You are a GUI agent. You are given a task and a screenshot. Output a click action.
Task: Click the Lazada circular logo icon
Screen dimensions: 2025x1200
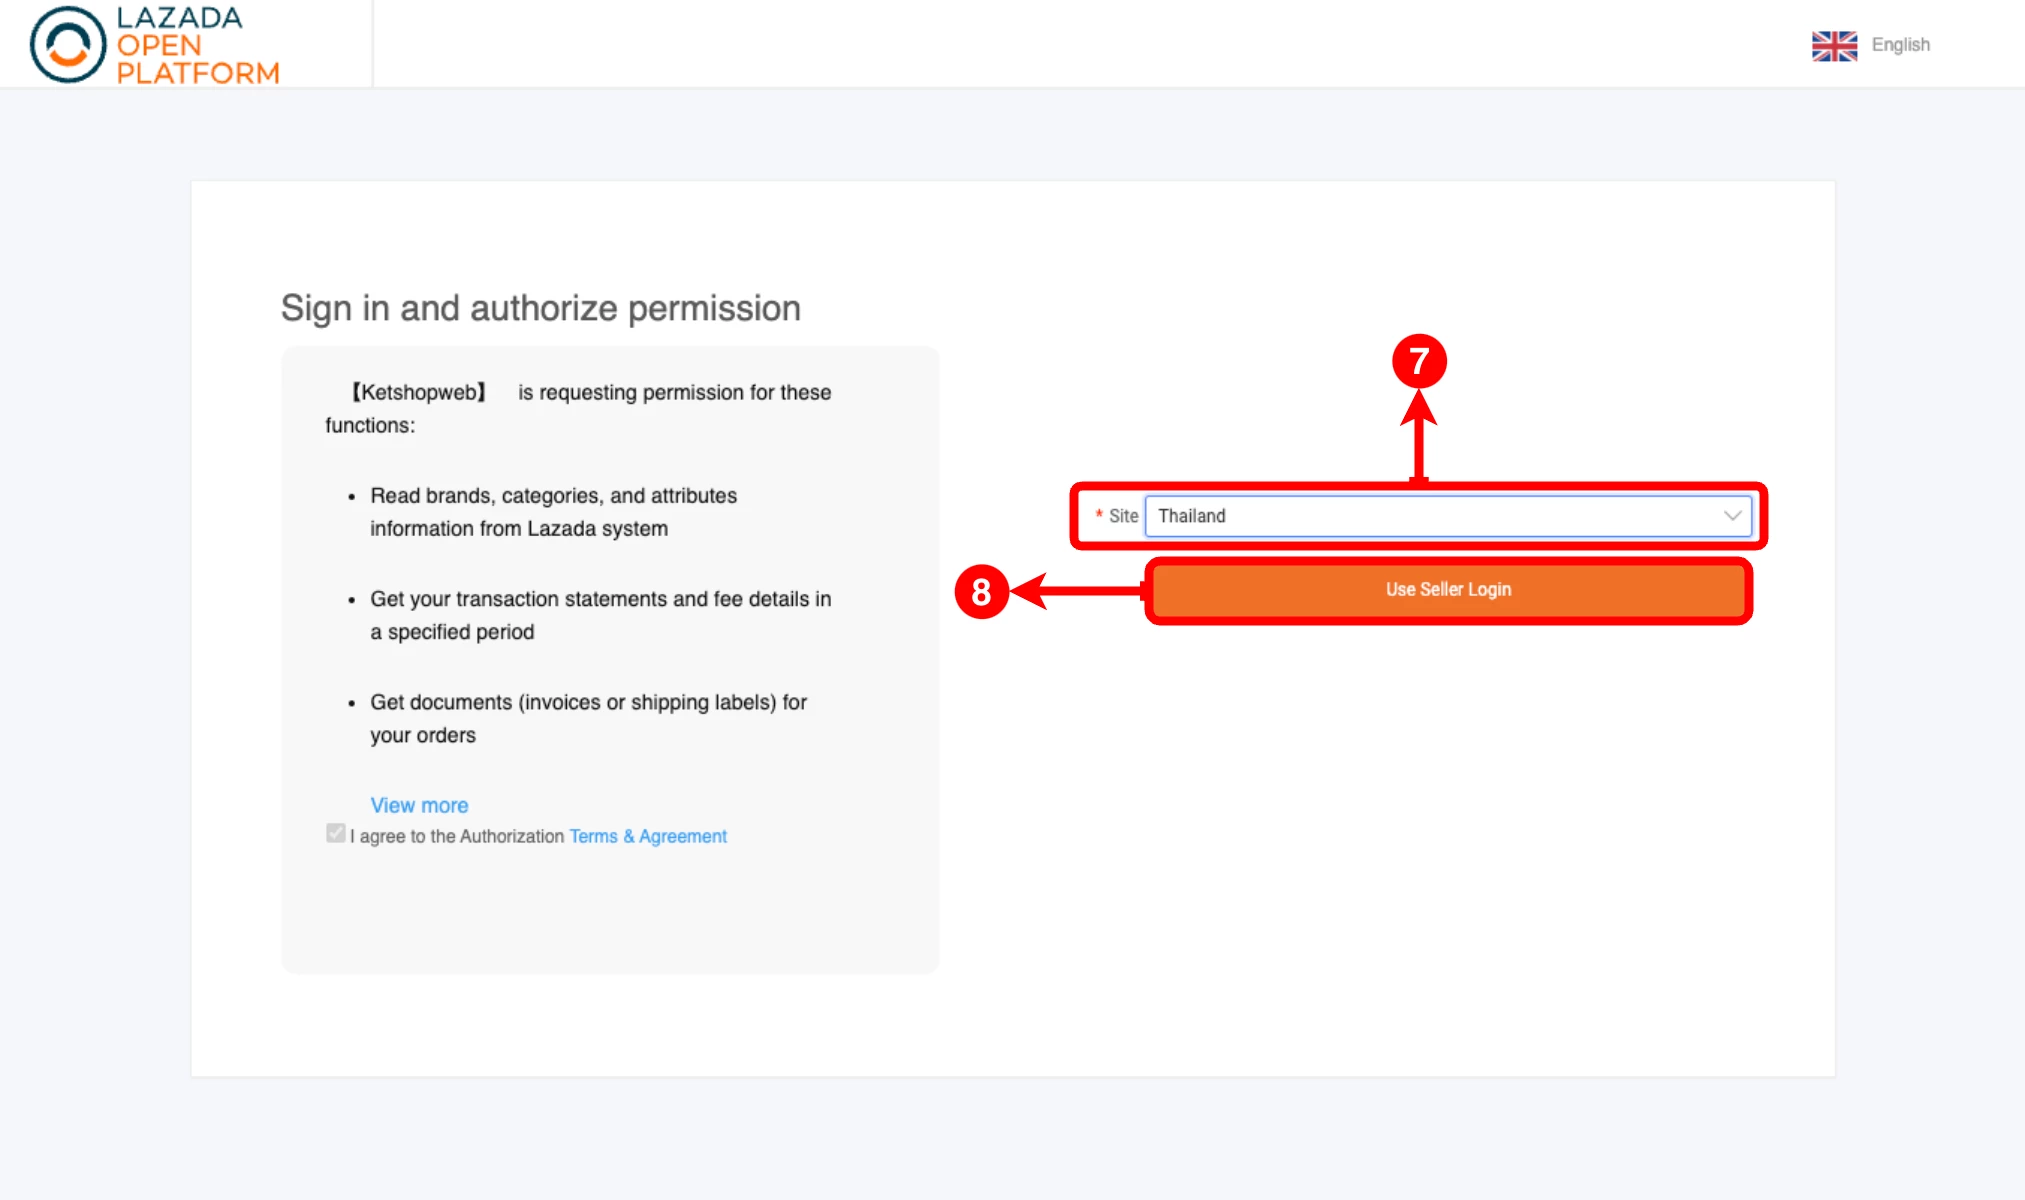click(x=68, y=45)
